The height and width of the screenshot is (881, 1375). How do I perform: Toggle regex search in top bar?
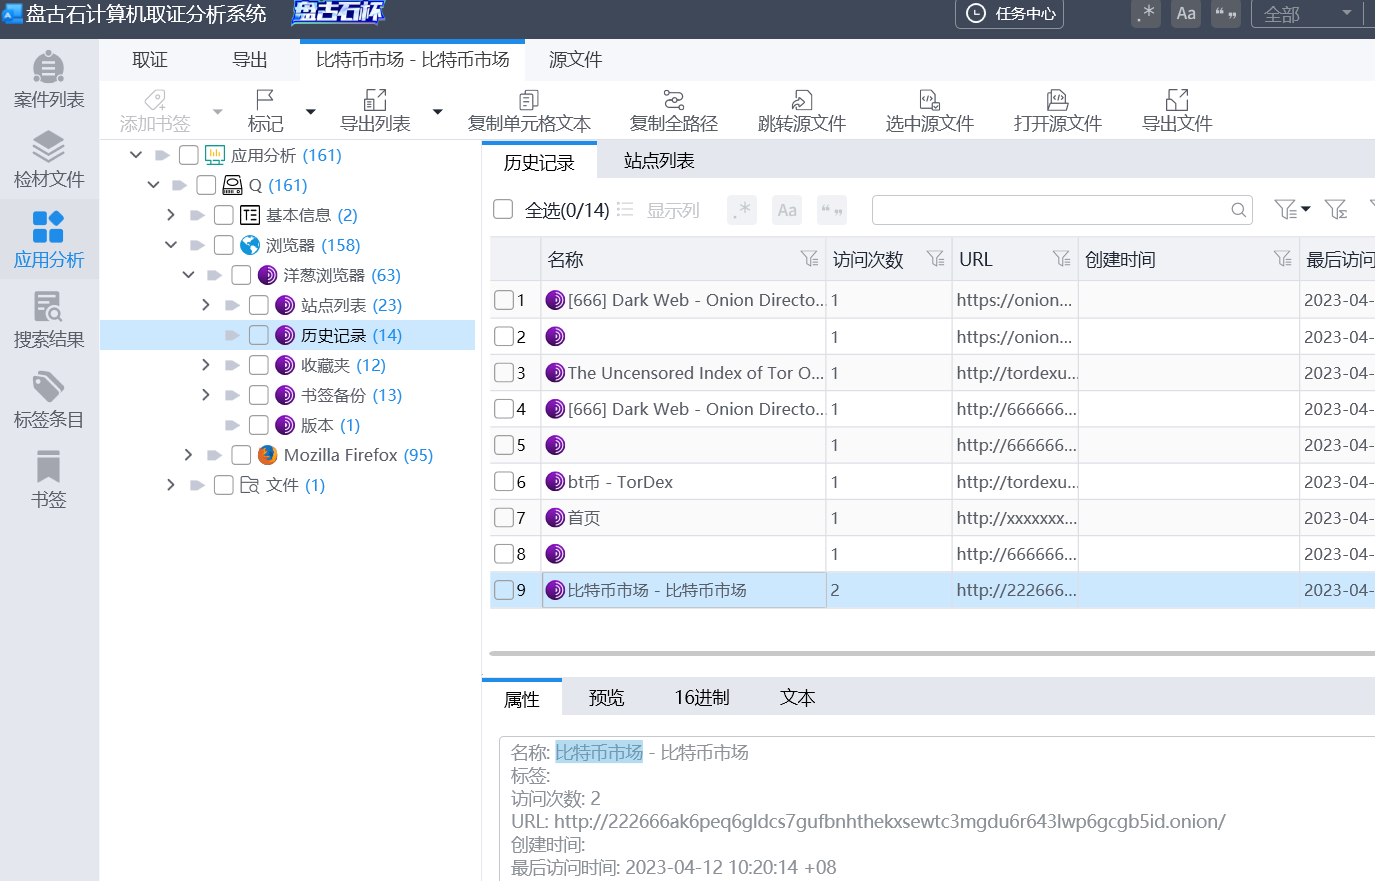point(1146,14)
